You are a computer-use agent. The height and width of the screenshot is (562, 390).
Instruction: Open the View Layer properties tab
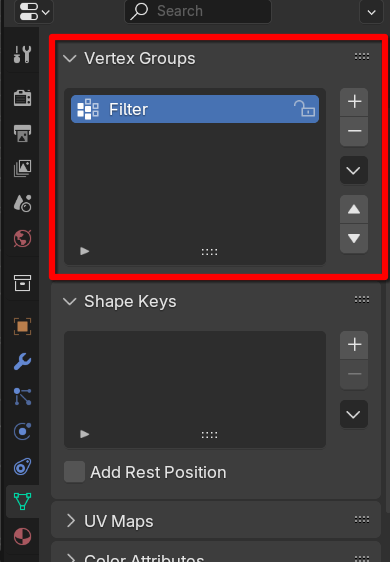[x=22, y=168]
